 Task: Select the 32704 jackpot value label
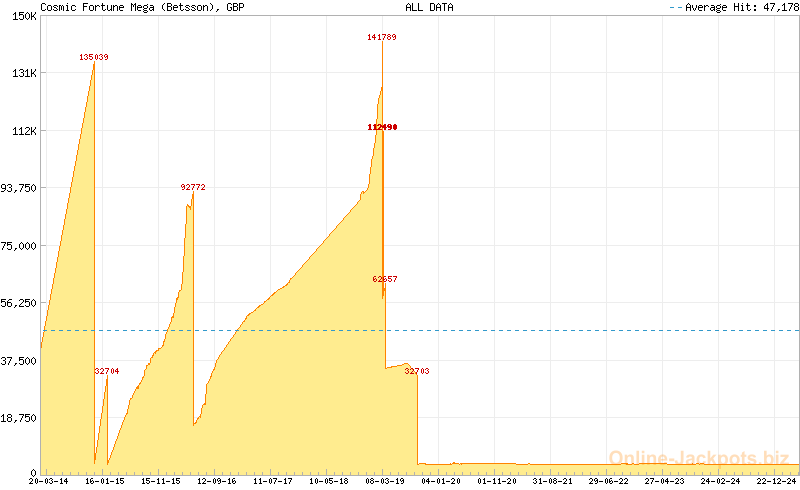107,371
